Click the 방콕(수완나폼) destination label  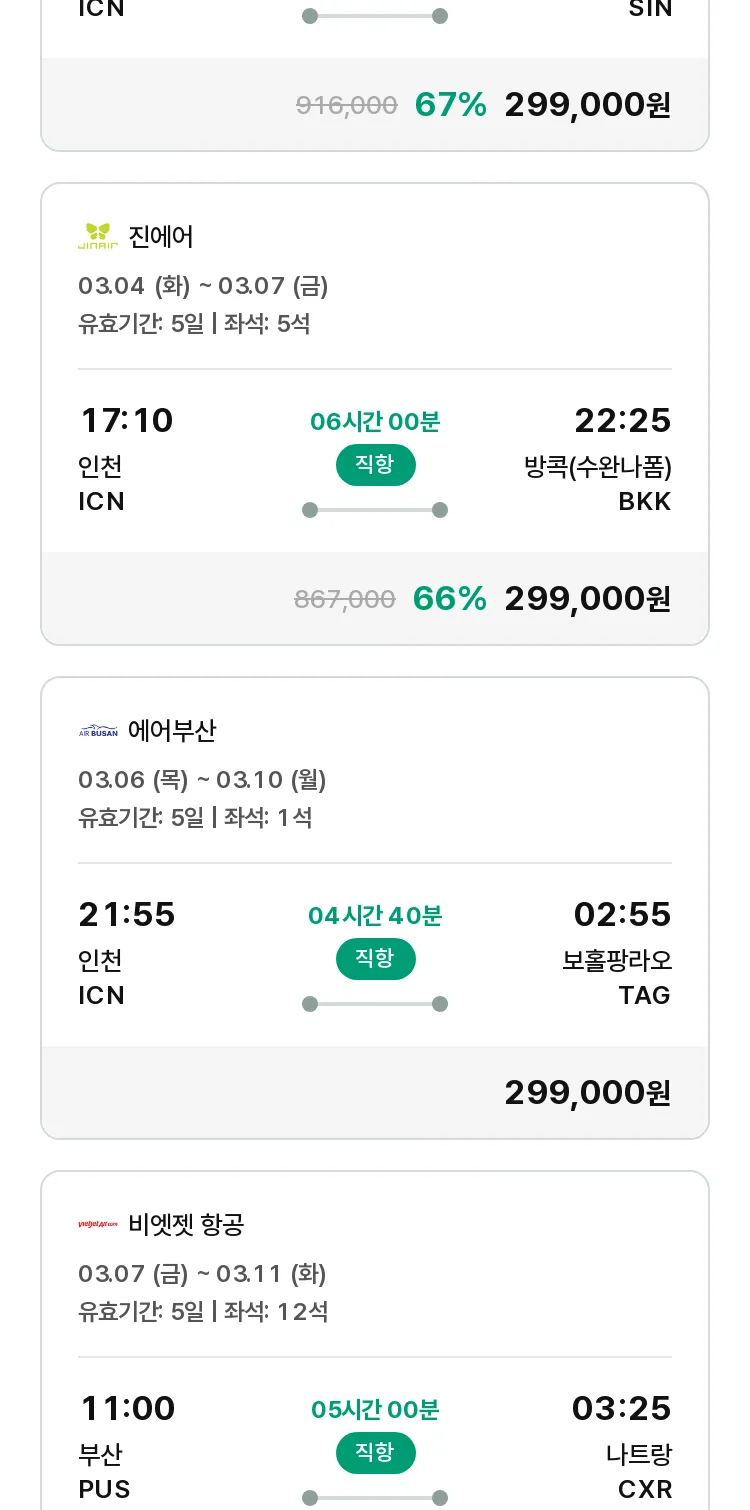[598, 467]
